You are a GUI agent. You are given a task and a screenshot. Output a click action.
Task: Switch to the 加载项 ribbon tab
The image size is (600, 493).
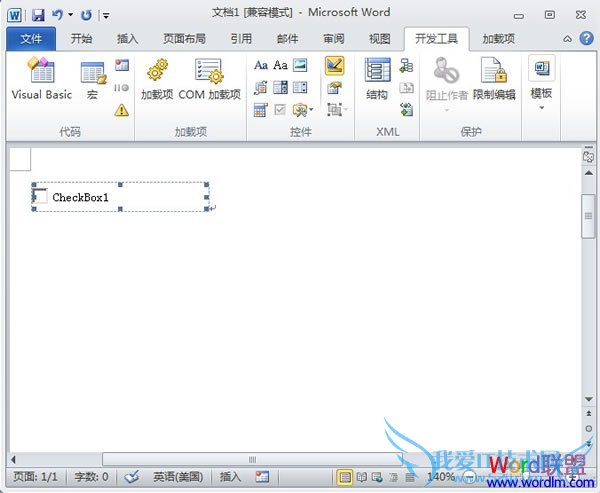(x=499, y=39)
